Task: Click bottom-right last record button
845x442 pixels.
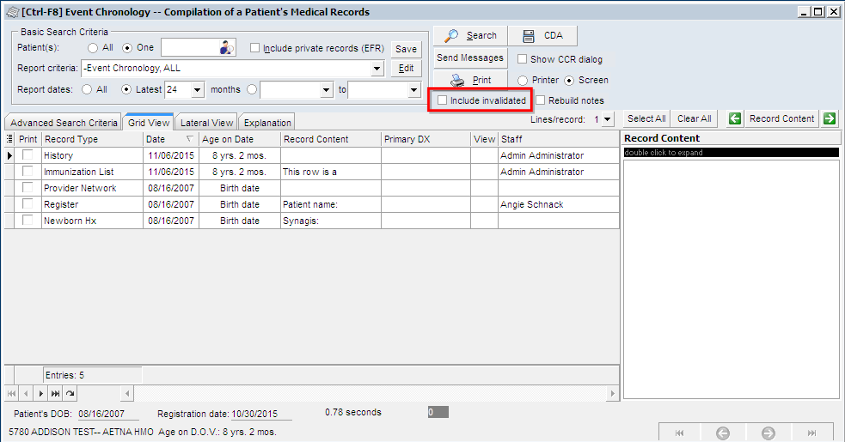Action: click(812, 432)
